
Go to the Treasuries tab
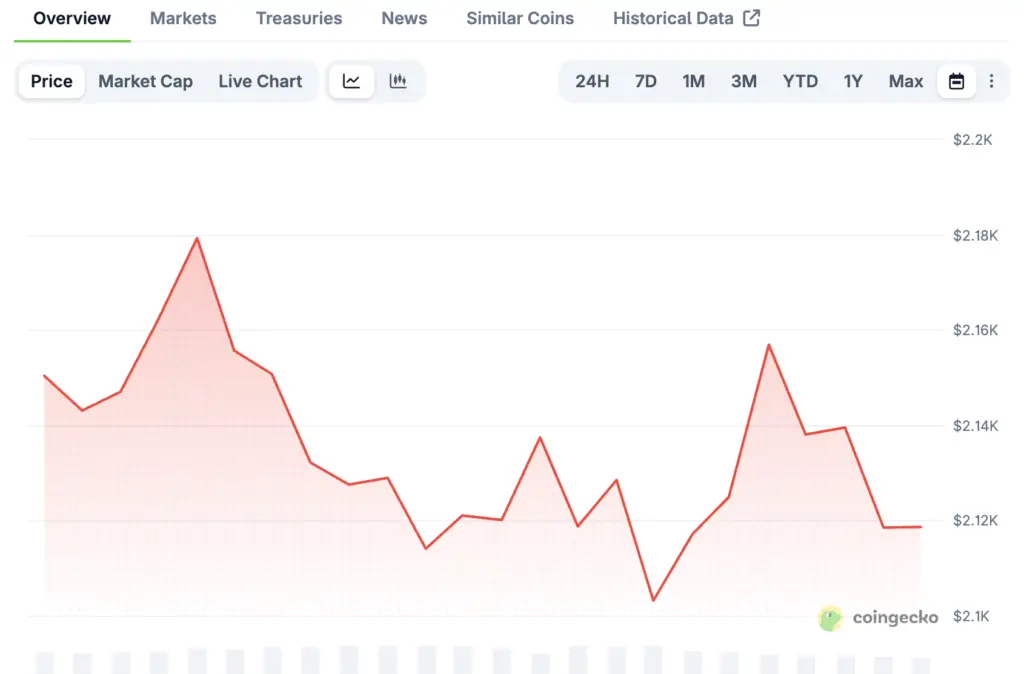point(299,18)
